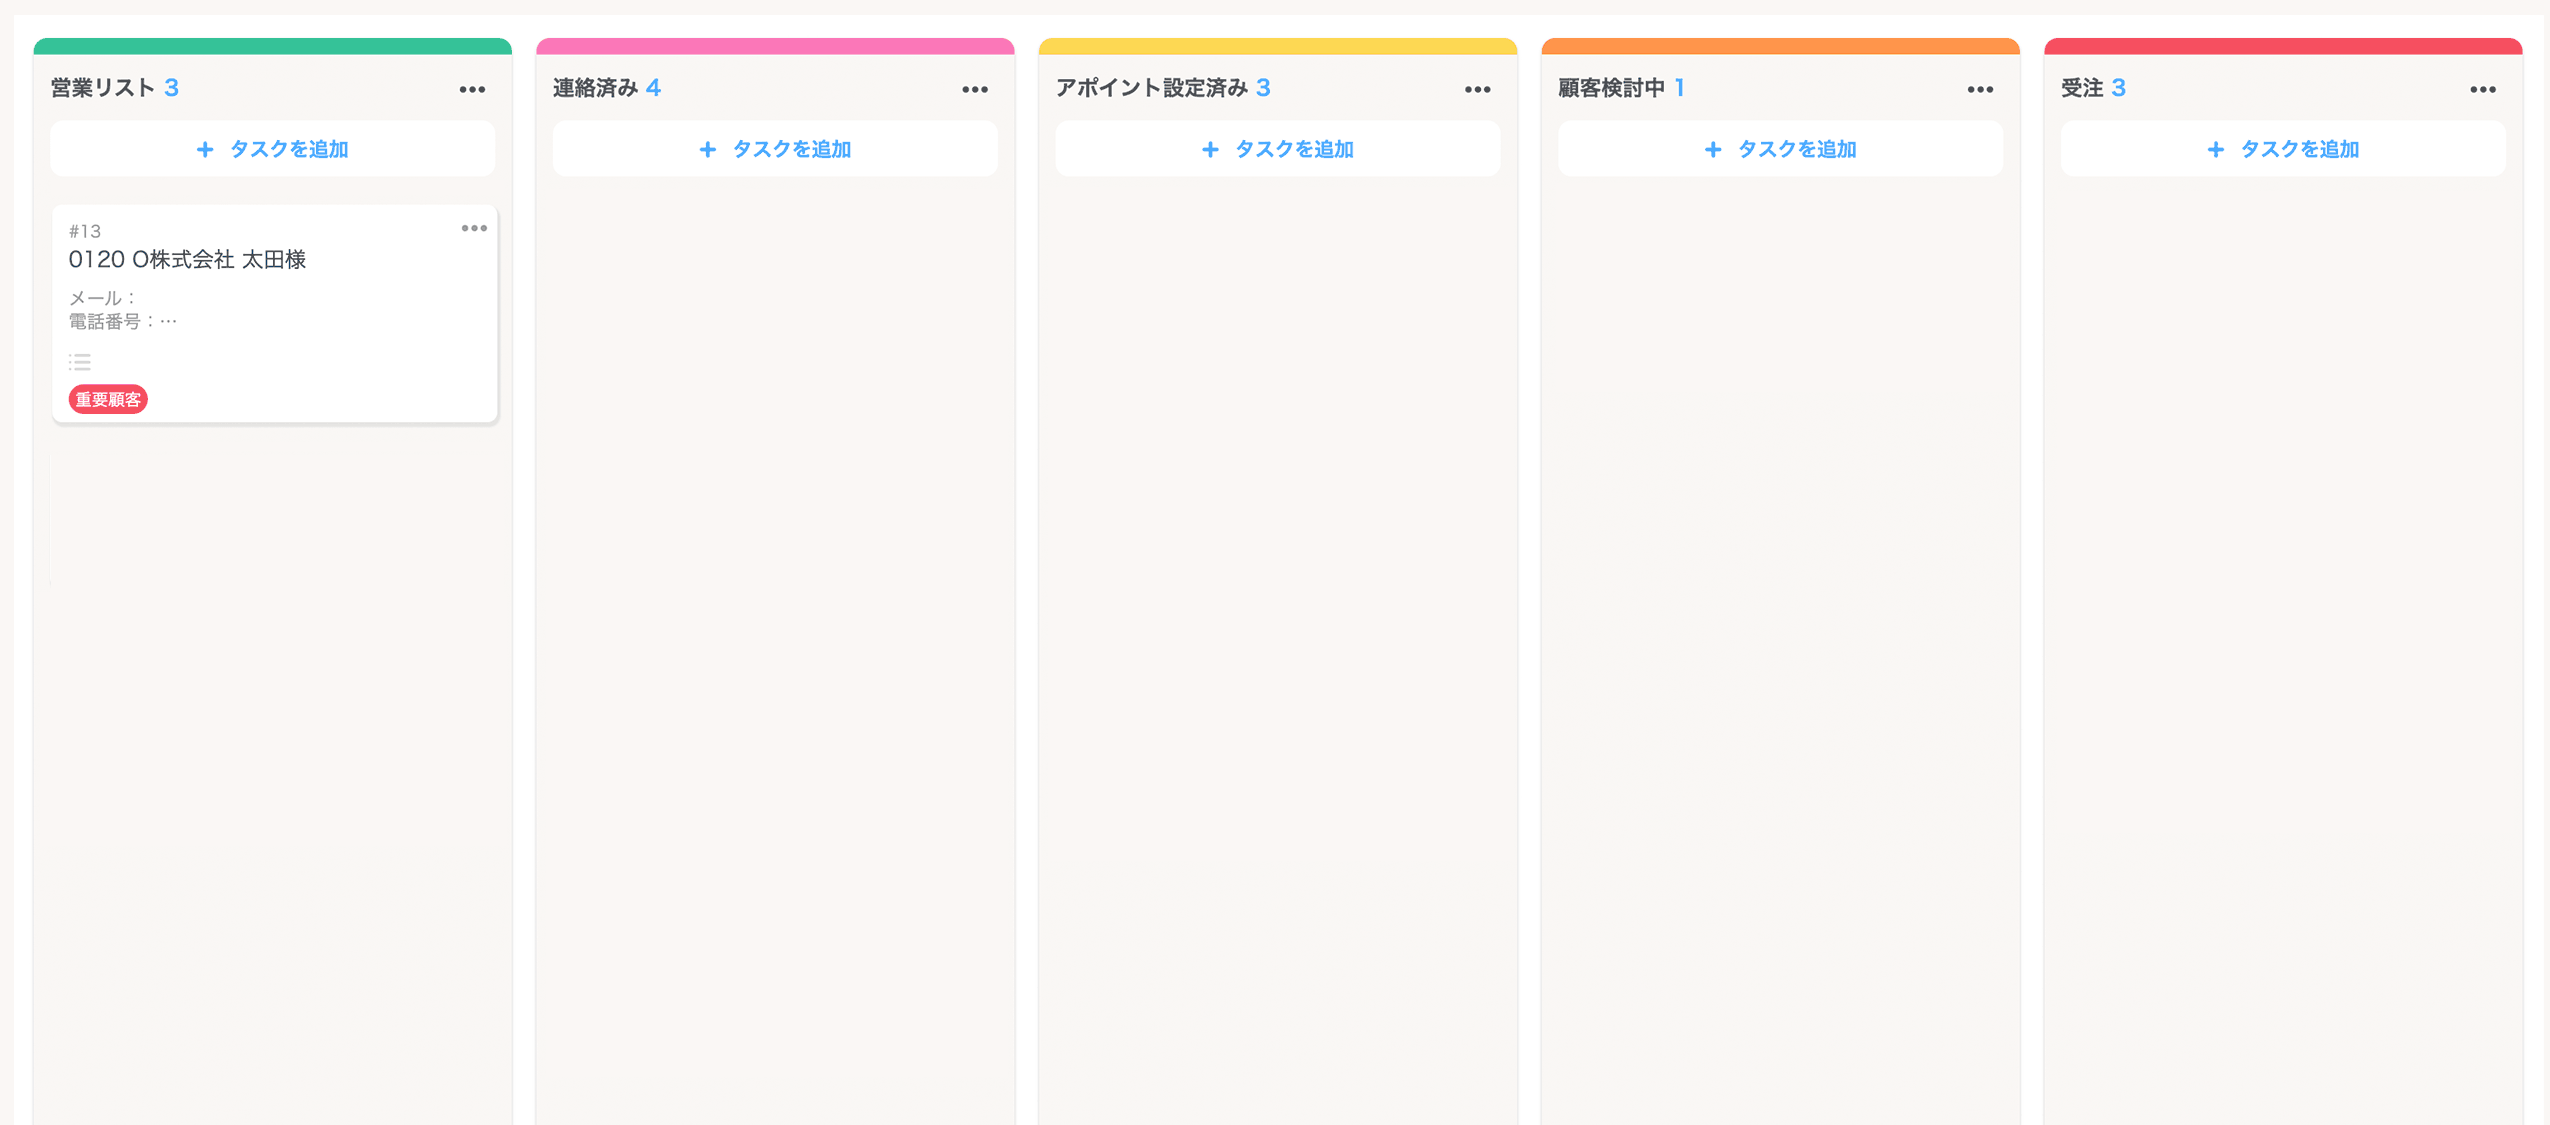This screenshot has height=1125, width=2550.
Task: Open the アポイント設定済み column options menu
Action: pyautogui.click(x=1478, y=89)
